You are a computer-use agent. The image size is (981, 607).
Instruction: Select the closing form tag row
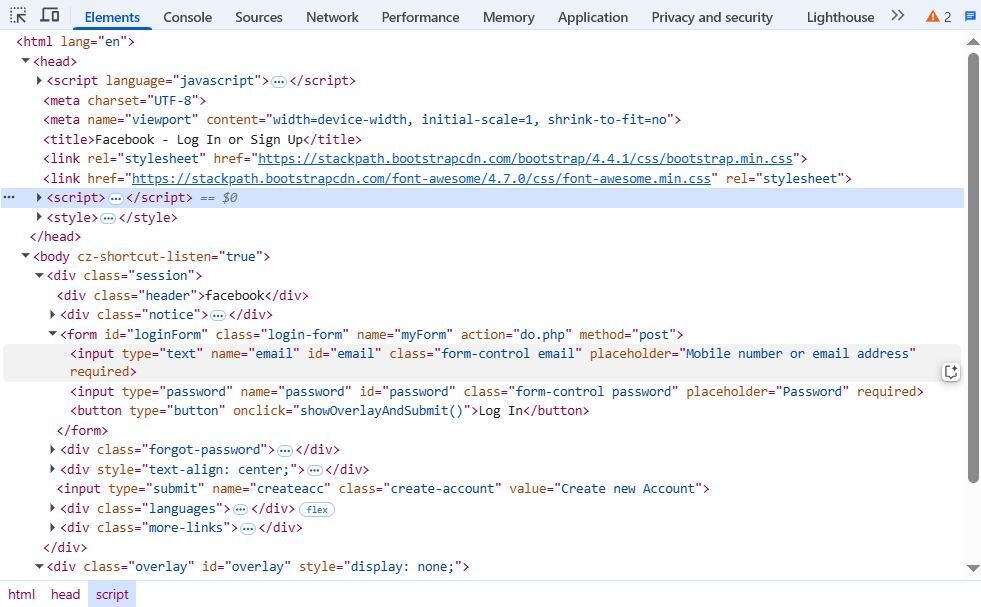click(82, 431)
